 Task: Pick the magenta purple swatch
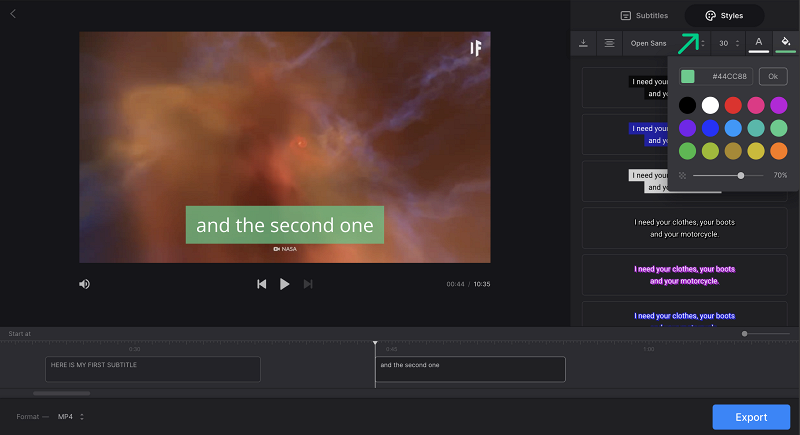(x=779, y=106)
